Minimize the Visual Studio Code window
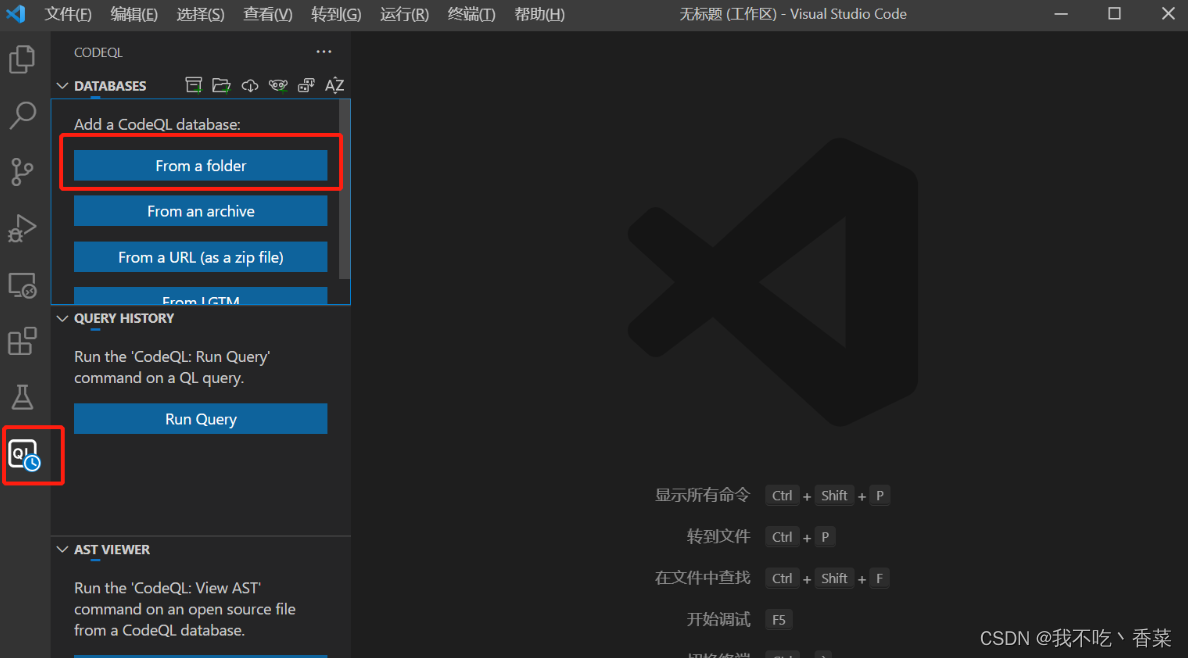The width and height of the screenshot is (1188, 658). pyautogui.click(x=1061, y=14)
